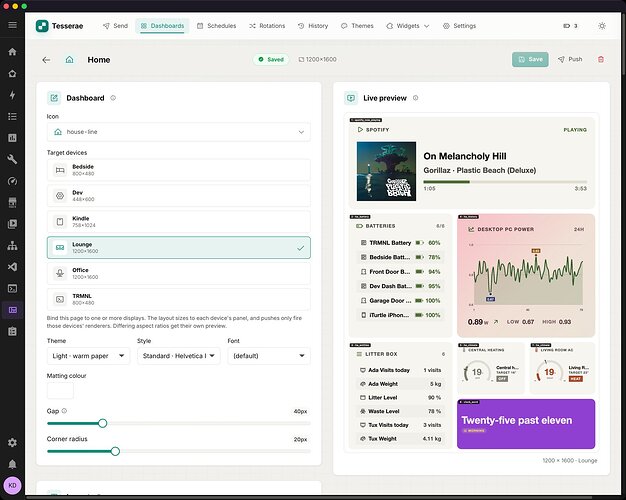Viewport: 626px width, 500px height.
Task: Click the info icon next to Gap
Action: (64, 411)
